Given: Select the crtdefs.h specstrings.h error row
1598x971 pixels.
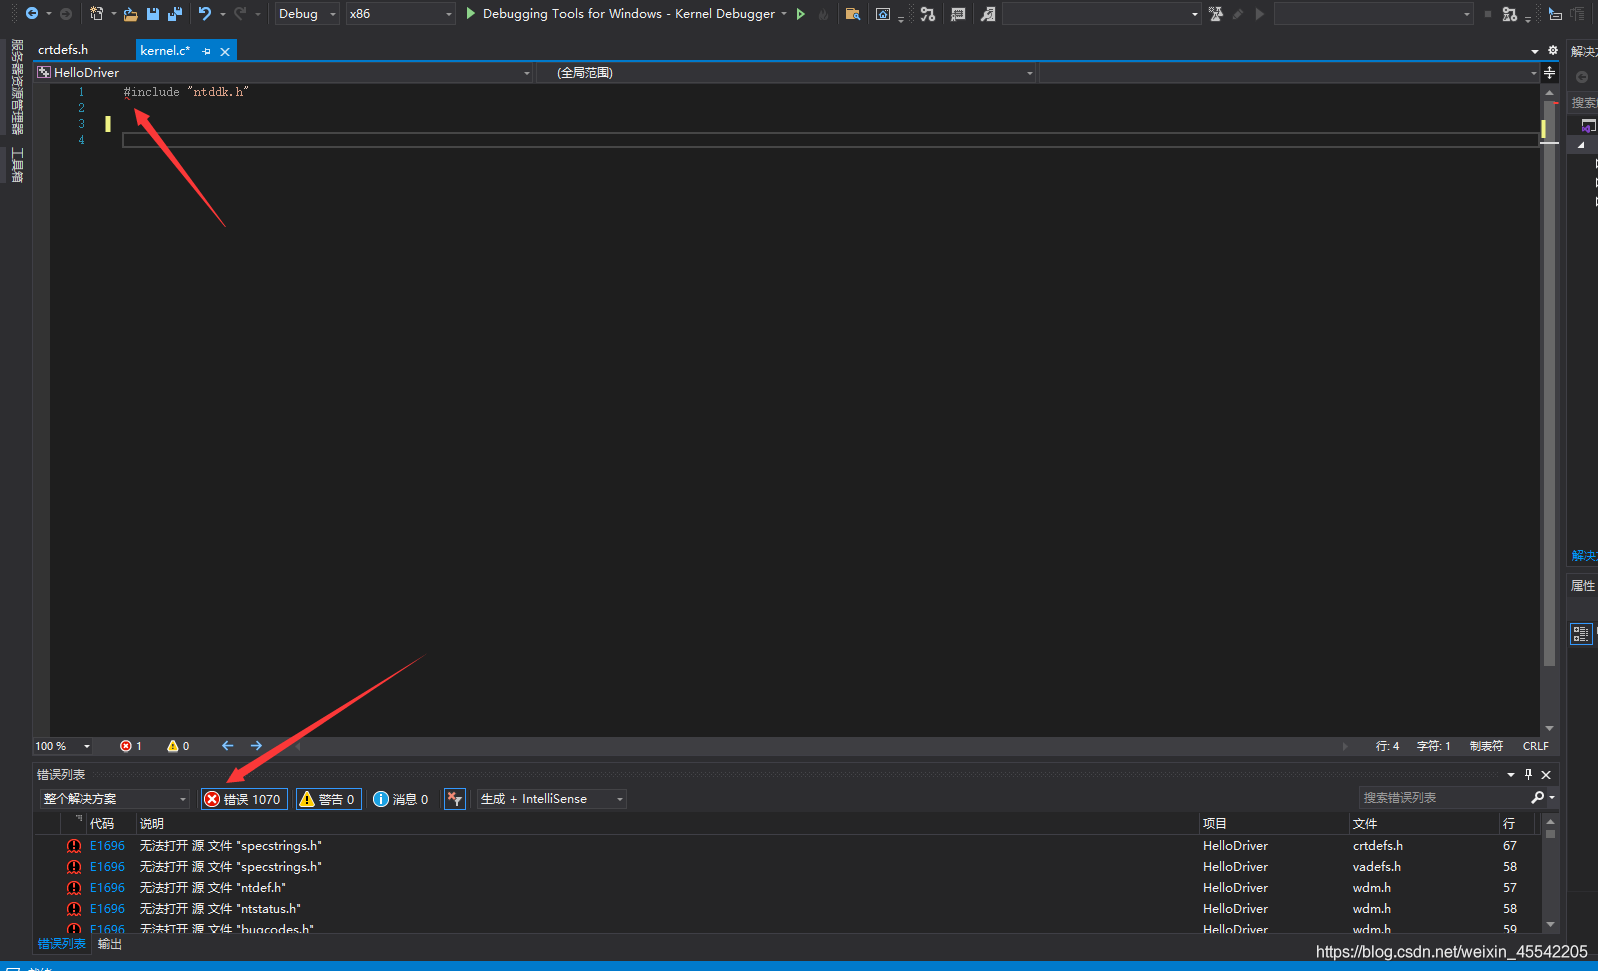Looking at the screenshot, I should pos(787,846).
